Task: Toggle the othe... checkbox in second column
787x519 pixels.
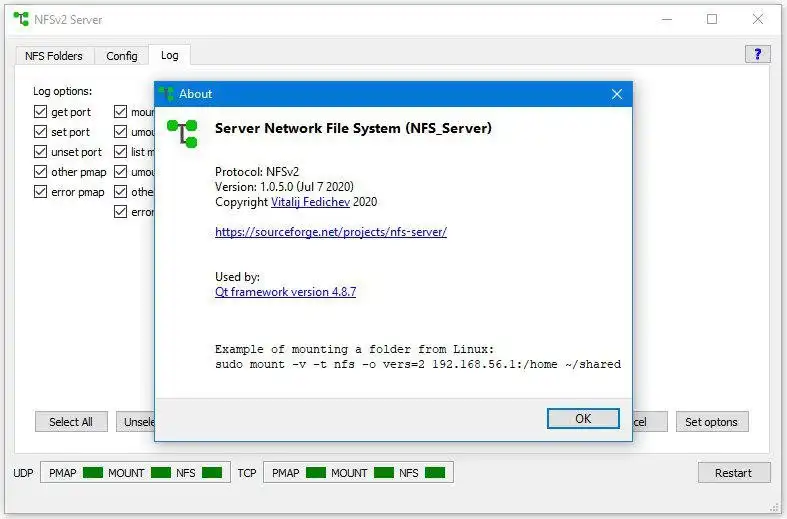Action: pyautogui.click(x=120, y=192)
